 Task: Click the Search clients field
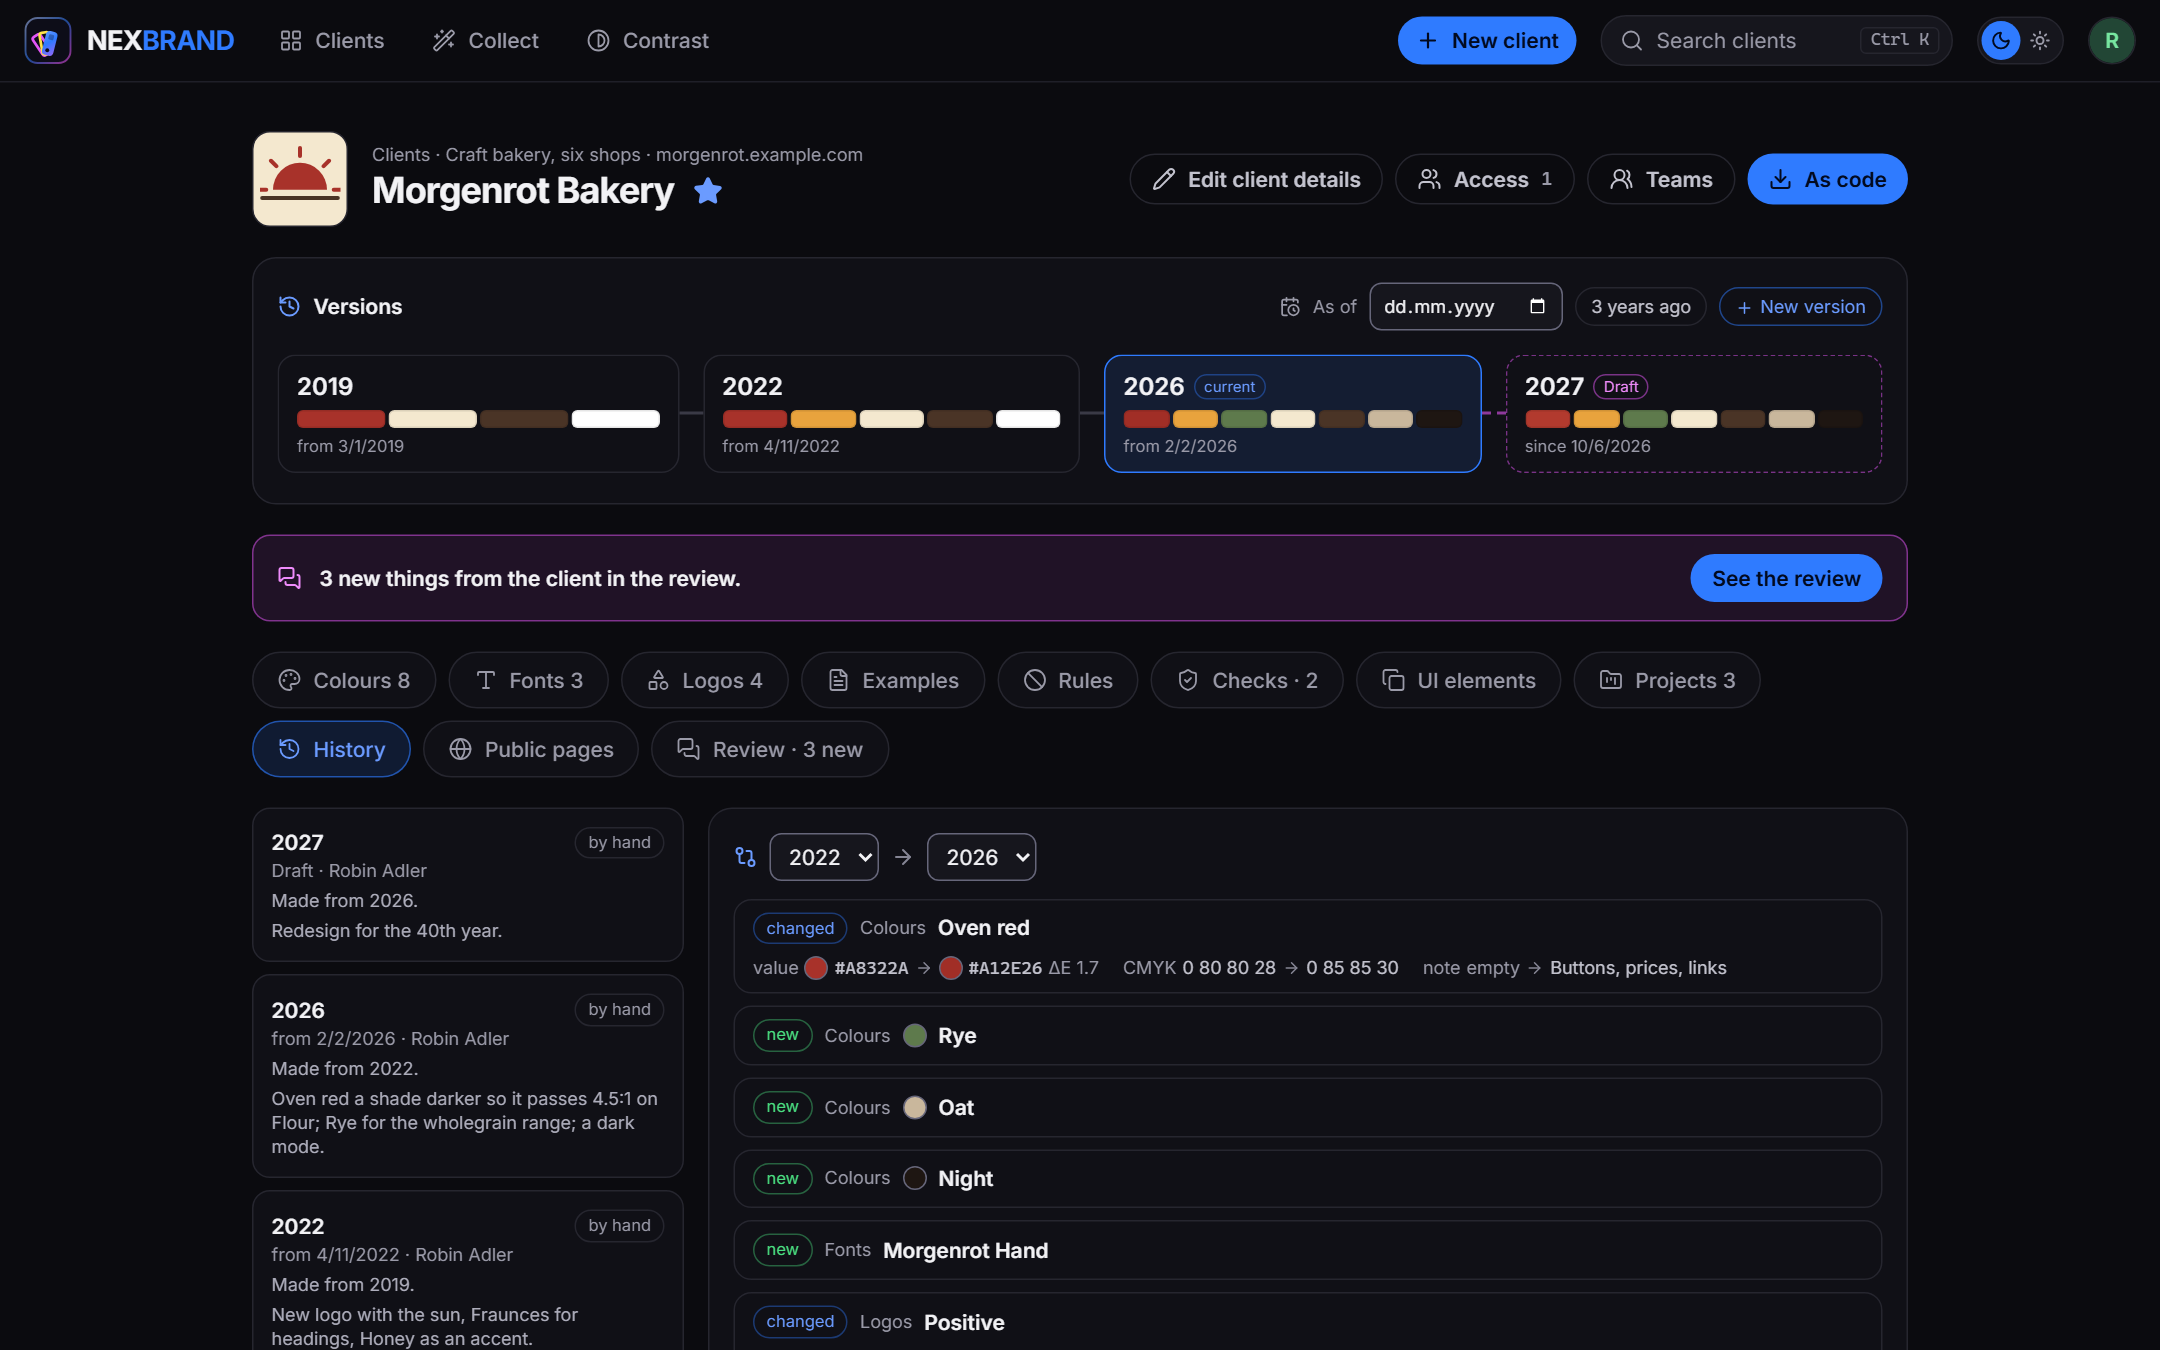coord(1776,41)
